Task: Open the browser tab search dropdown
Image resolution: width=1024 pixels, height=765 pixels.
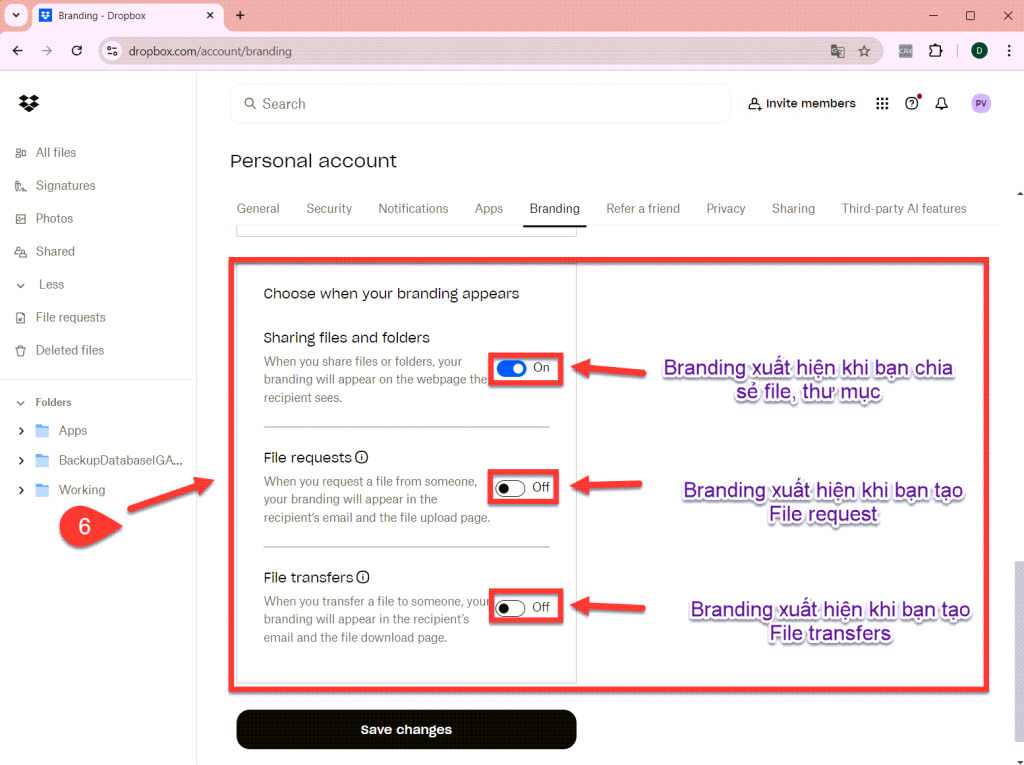Action: pos(16,15)
